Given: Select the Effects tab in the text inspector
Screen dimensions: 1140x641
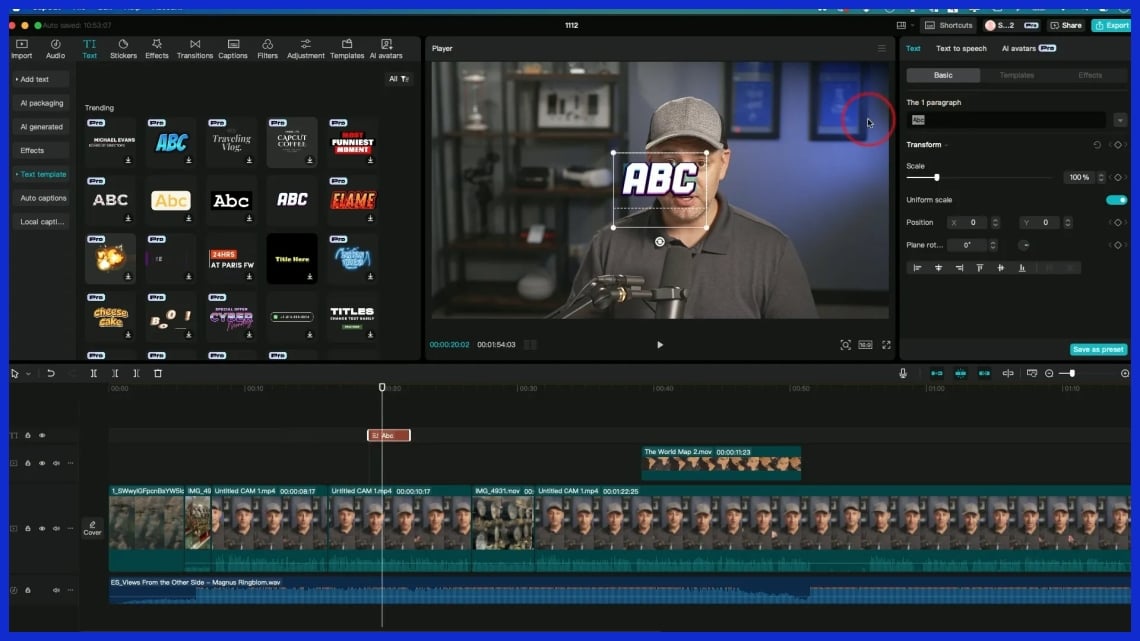Looking at the screenshot, I should click(1090, 75).
